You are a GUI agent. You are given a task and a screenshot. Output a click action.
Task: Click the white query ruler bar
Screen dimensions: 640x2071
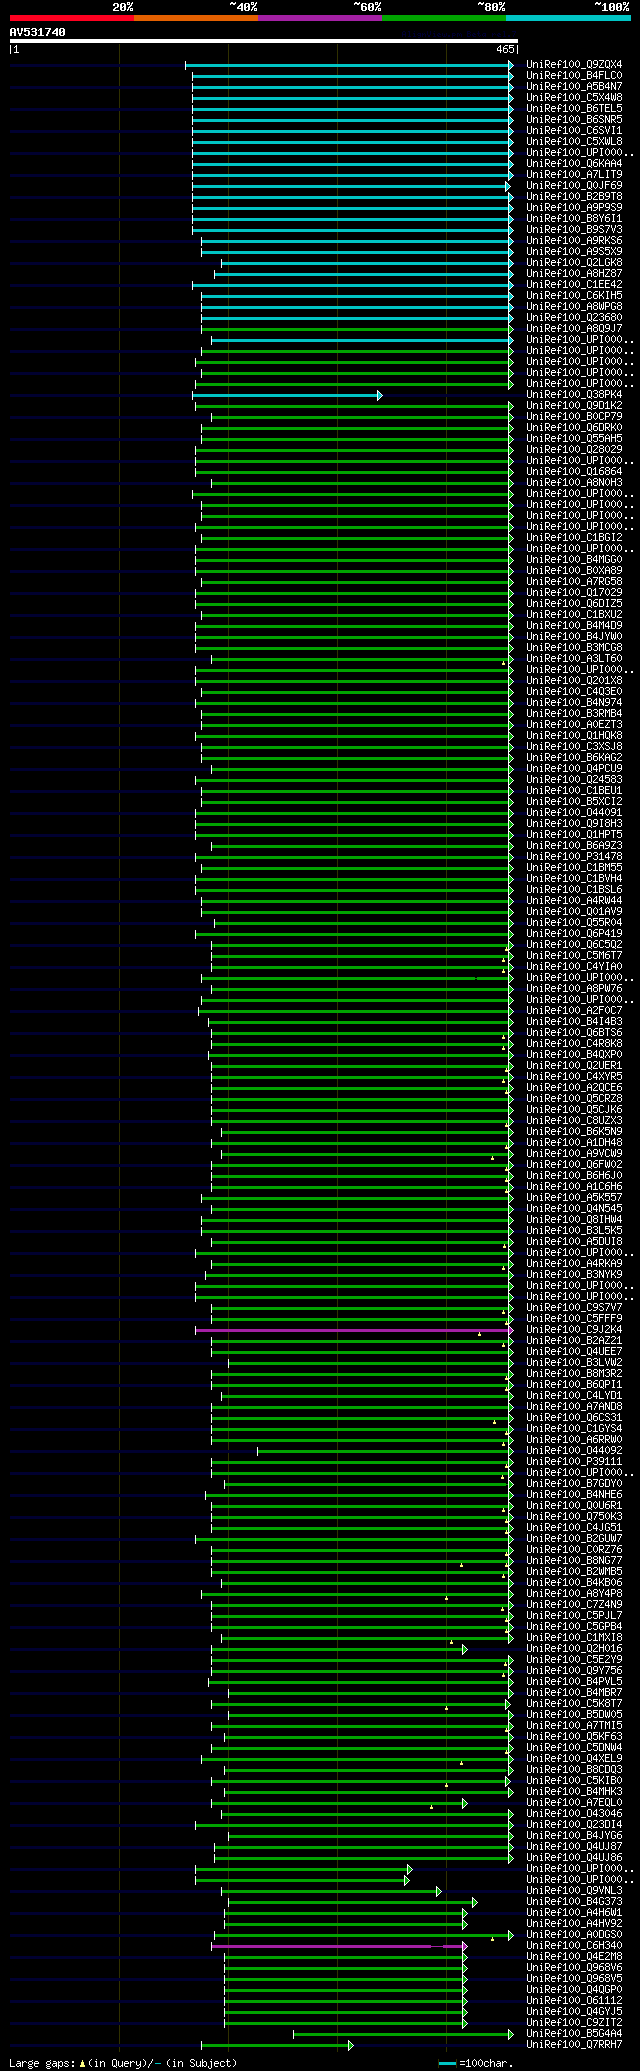point(263,41)
